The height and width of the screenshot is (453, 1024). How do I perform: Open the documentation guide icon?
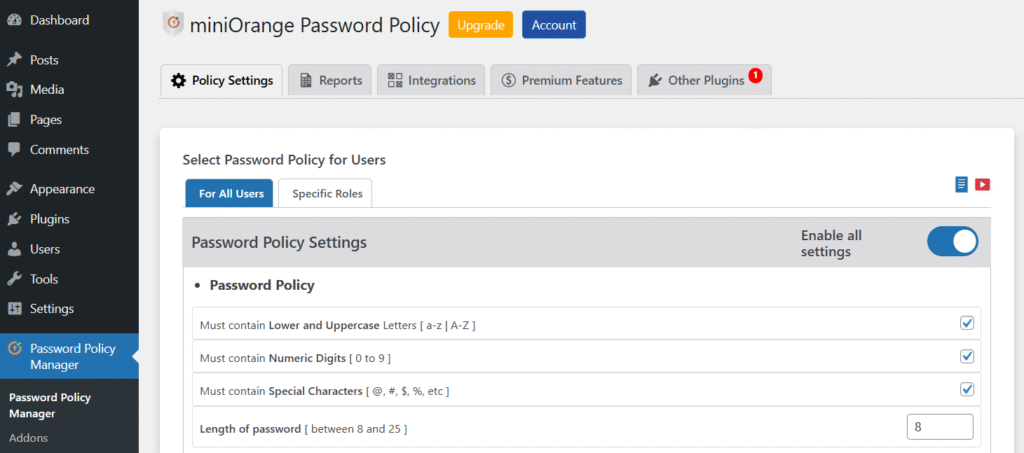[962, 184]
